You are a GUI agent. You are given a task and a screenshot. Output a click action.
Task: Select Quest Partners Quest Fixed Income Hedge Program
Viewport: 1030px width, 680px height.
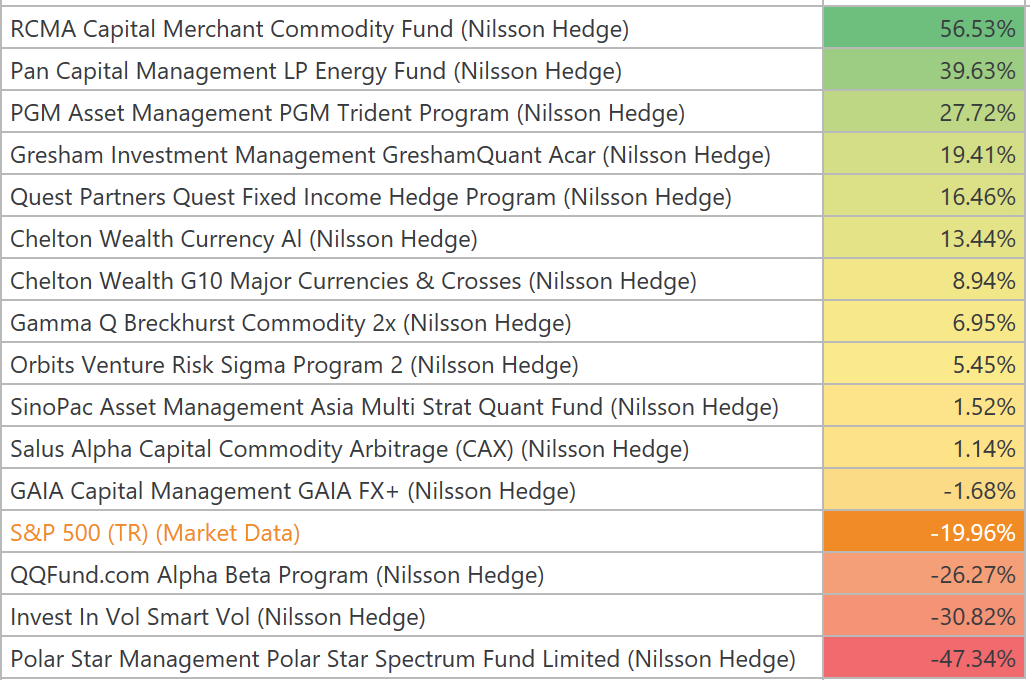[x=371, y=197]
